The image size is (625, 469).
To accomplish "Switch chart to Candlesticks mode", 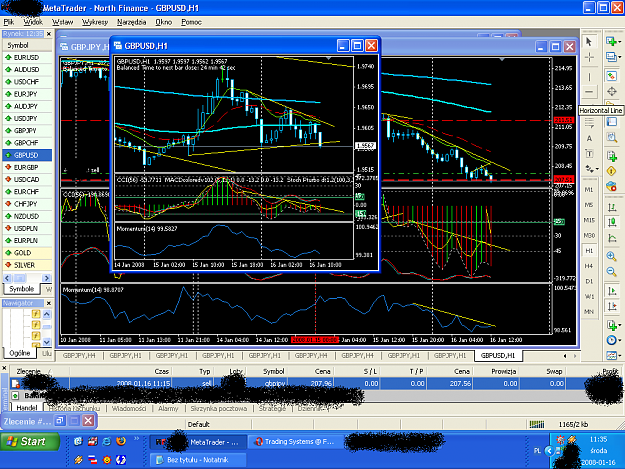I will [611, 222].
